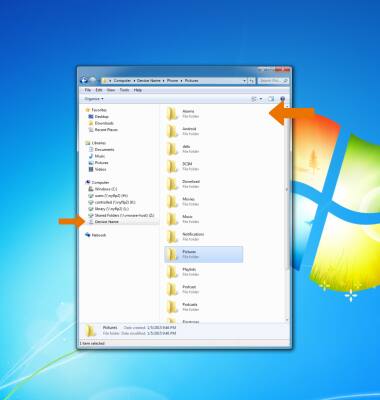Click the large Pictures folder icon in the details pane
The width and height of the screenshot is (380, 400).
[91, 330]
